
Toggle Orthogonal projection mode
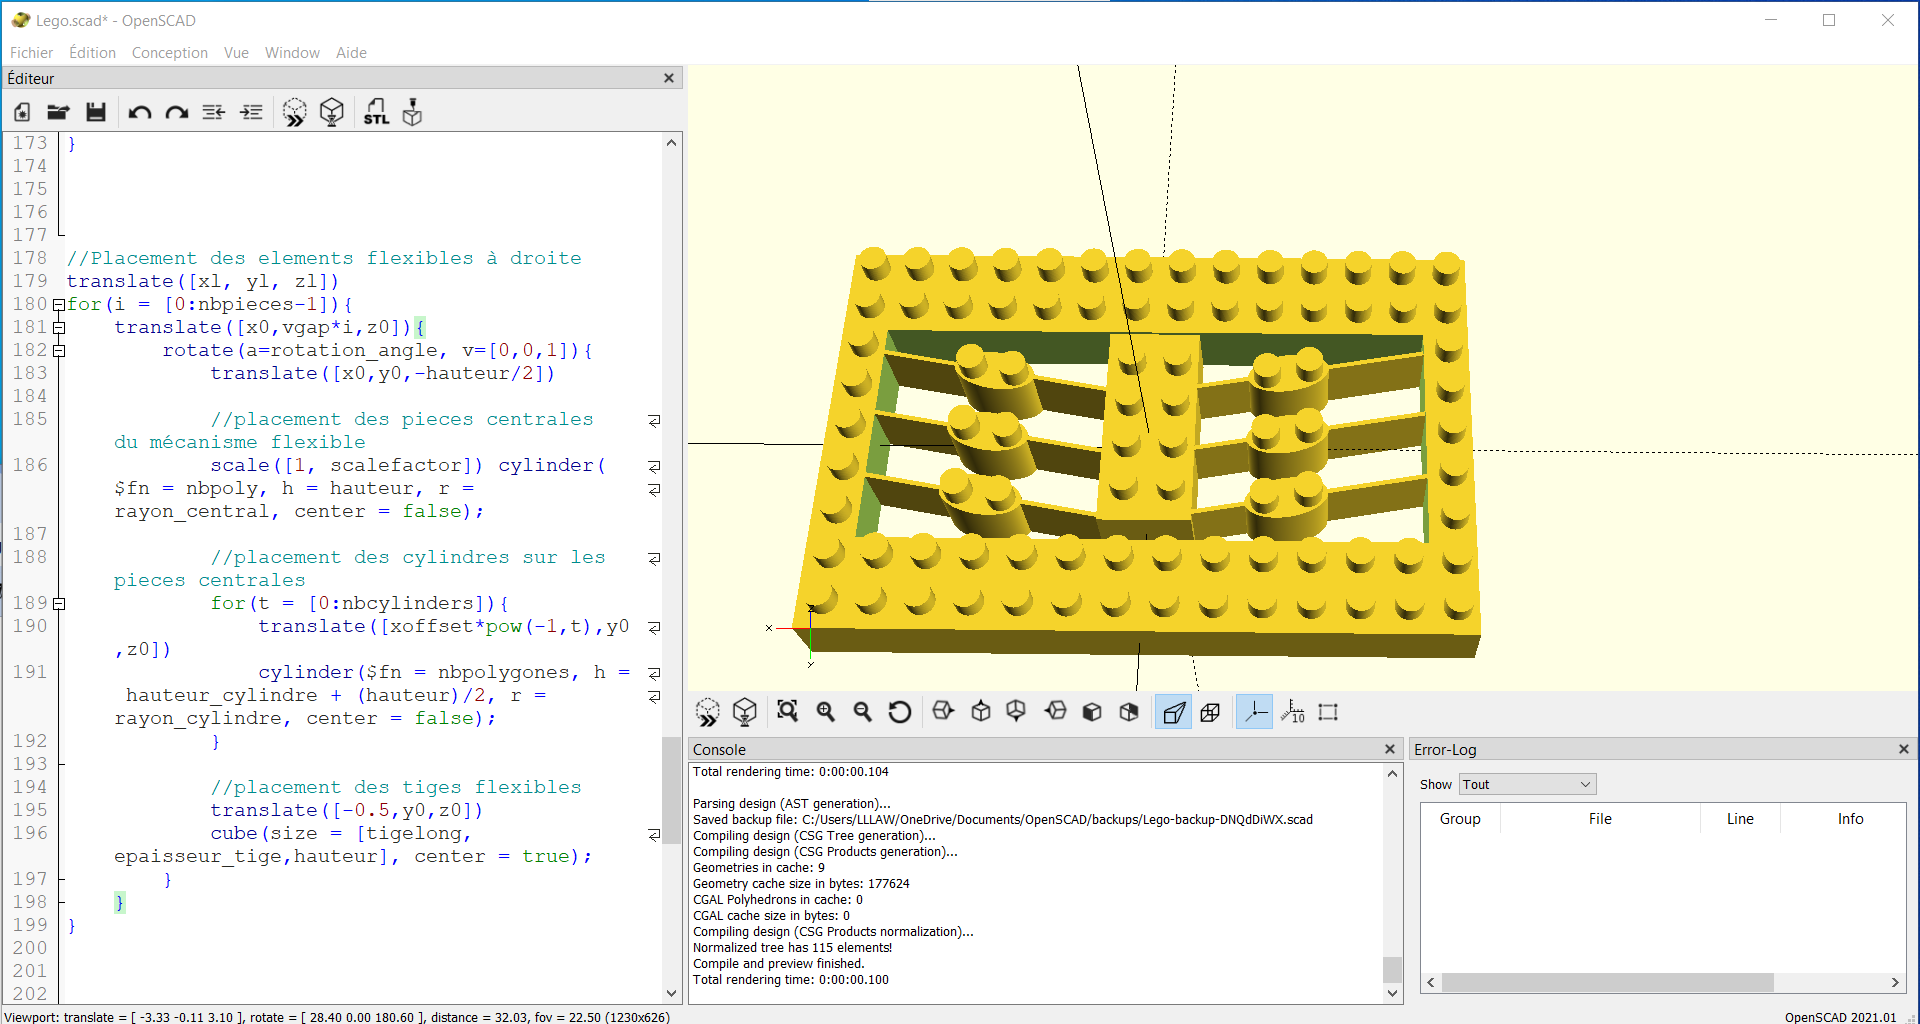click(x=1210, y=712)
